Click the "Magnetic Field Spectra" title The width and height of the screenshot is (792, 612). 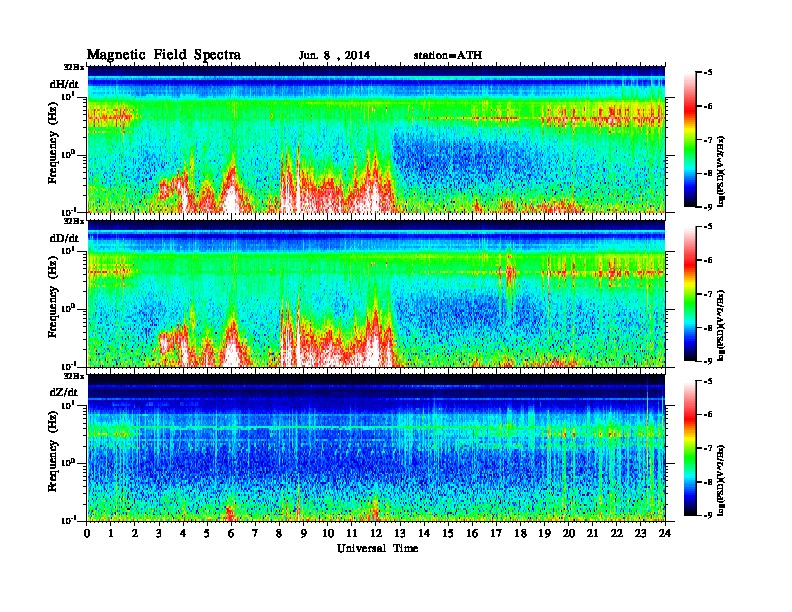tap(164, 55)
